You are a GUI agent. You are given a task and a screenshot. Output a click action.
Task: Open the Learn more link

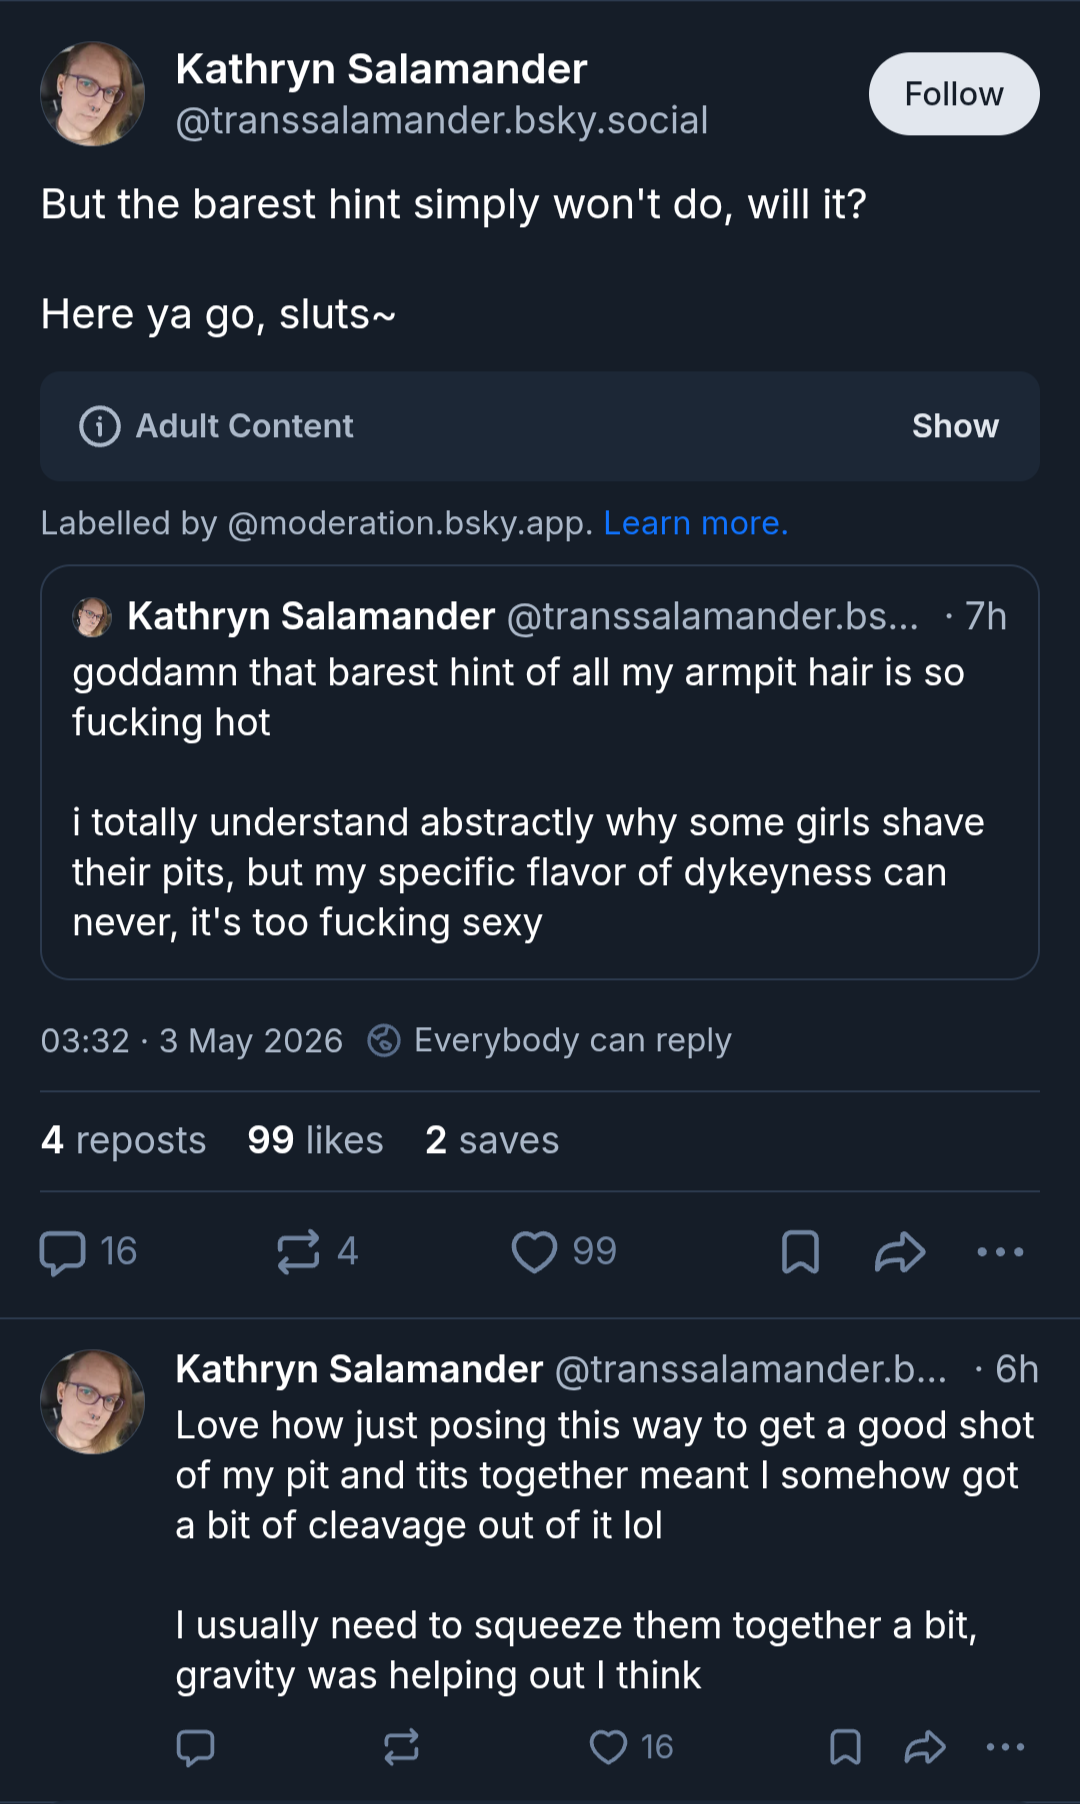(x=696, y=523)
